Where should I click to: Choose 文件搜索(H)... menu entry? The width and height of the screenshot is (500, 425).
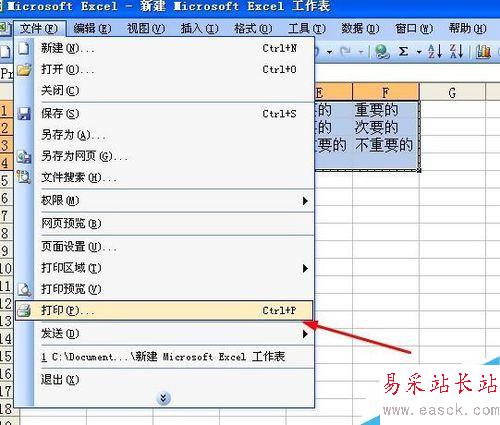[164, 177]
